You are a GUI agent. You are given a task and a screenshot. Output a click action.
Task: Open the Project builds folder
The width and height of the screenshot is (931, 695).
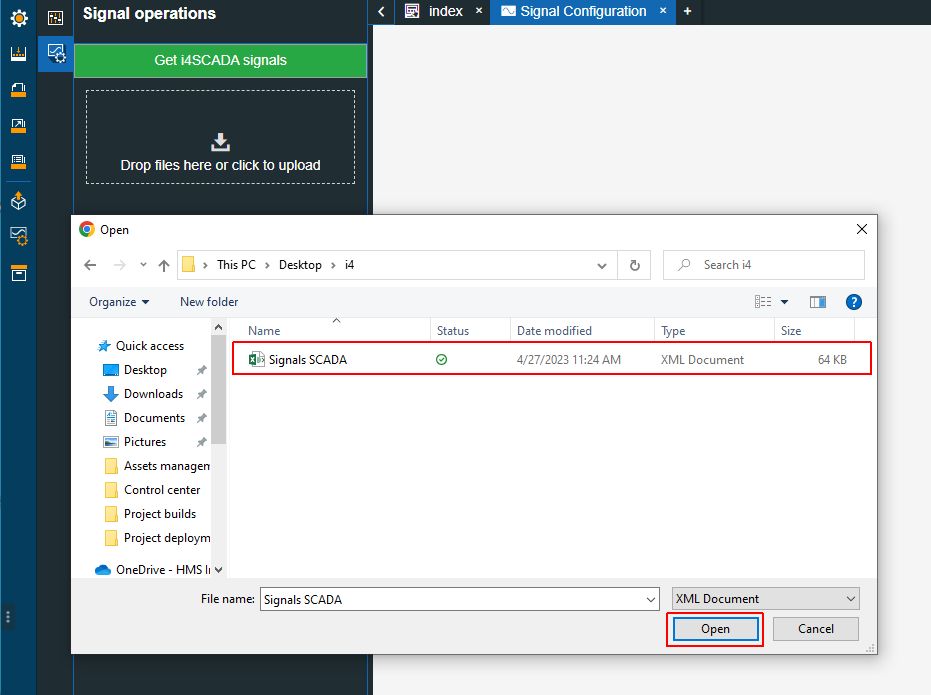click(x=160, y=514)
